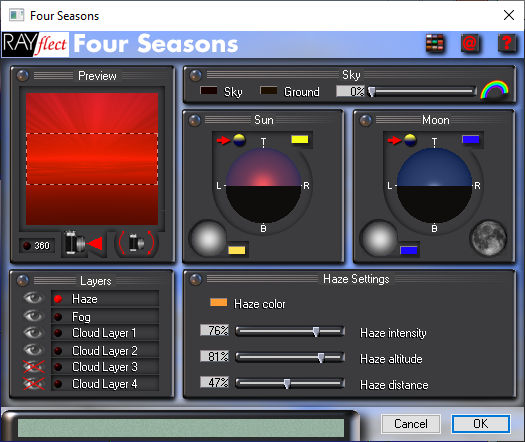The width and height of the screenshot is (525, 442).
Task: Click the Sun panel sphere knob
Action: [x=195, y=120]
